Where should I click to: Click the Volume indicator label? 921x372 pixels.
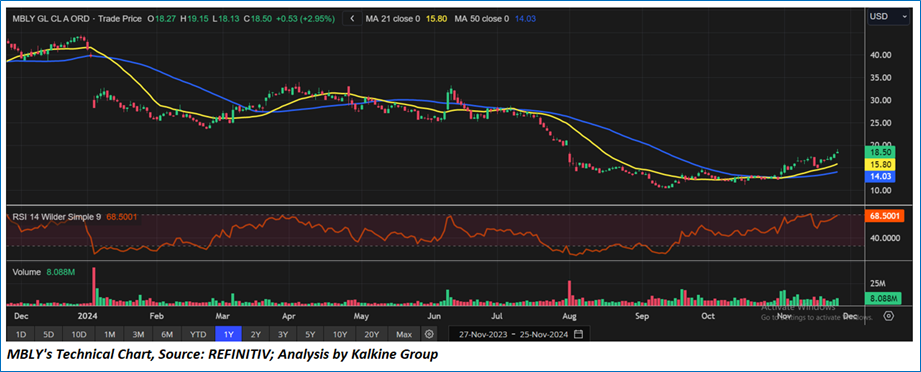pyautogui.click(x=26, y=272)
